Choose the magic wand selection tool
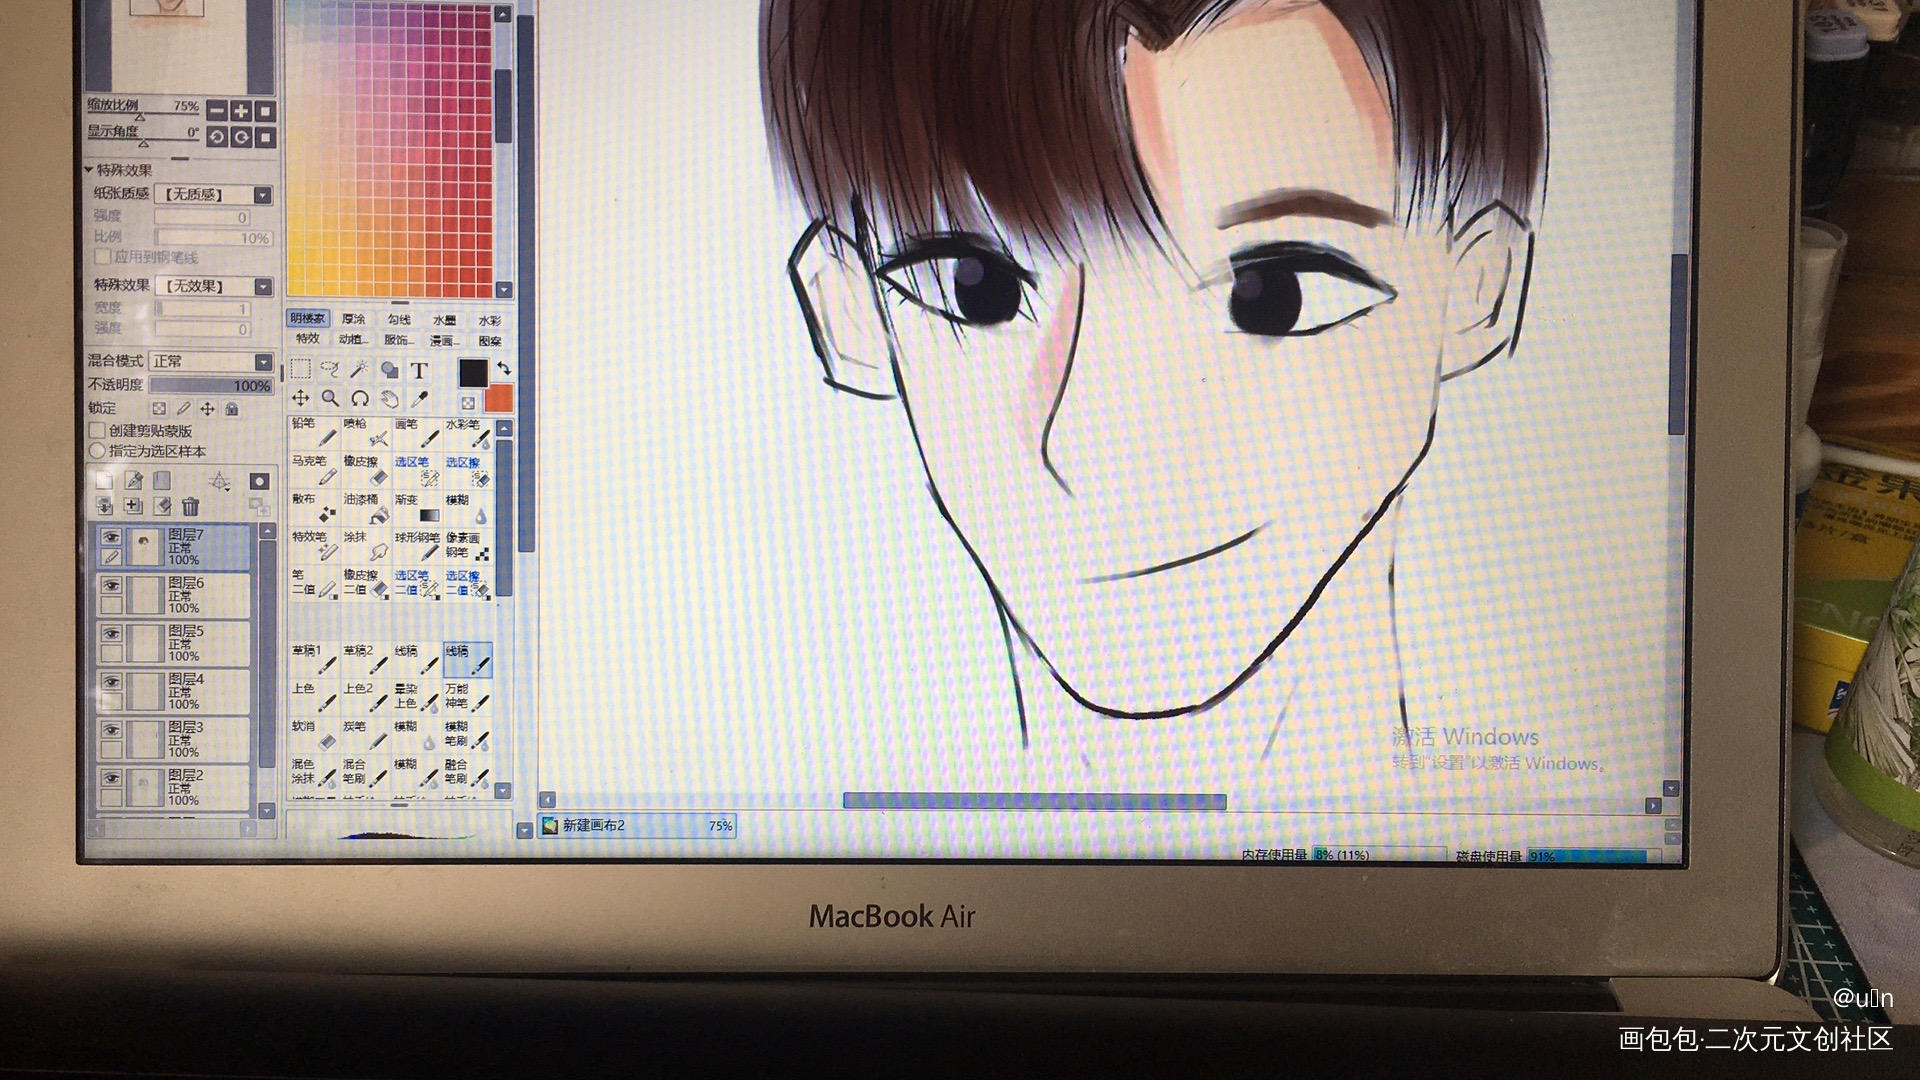Image resolution: width=1920 pixels, height=1080 pixels. pyautogui.click(x=359, y=370)
